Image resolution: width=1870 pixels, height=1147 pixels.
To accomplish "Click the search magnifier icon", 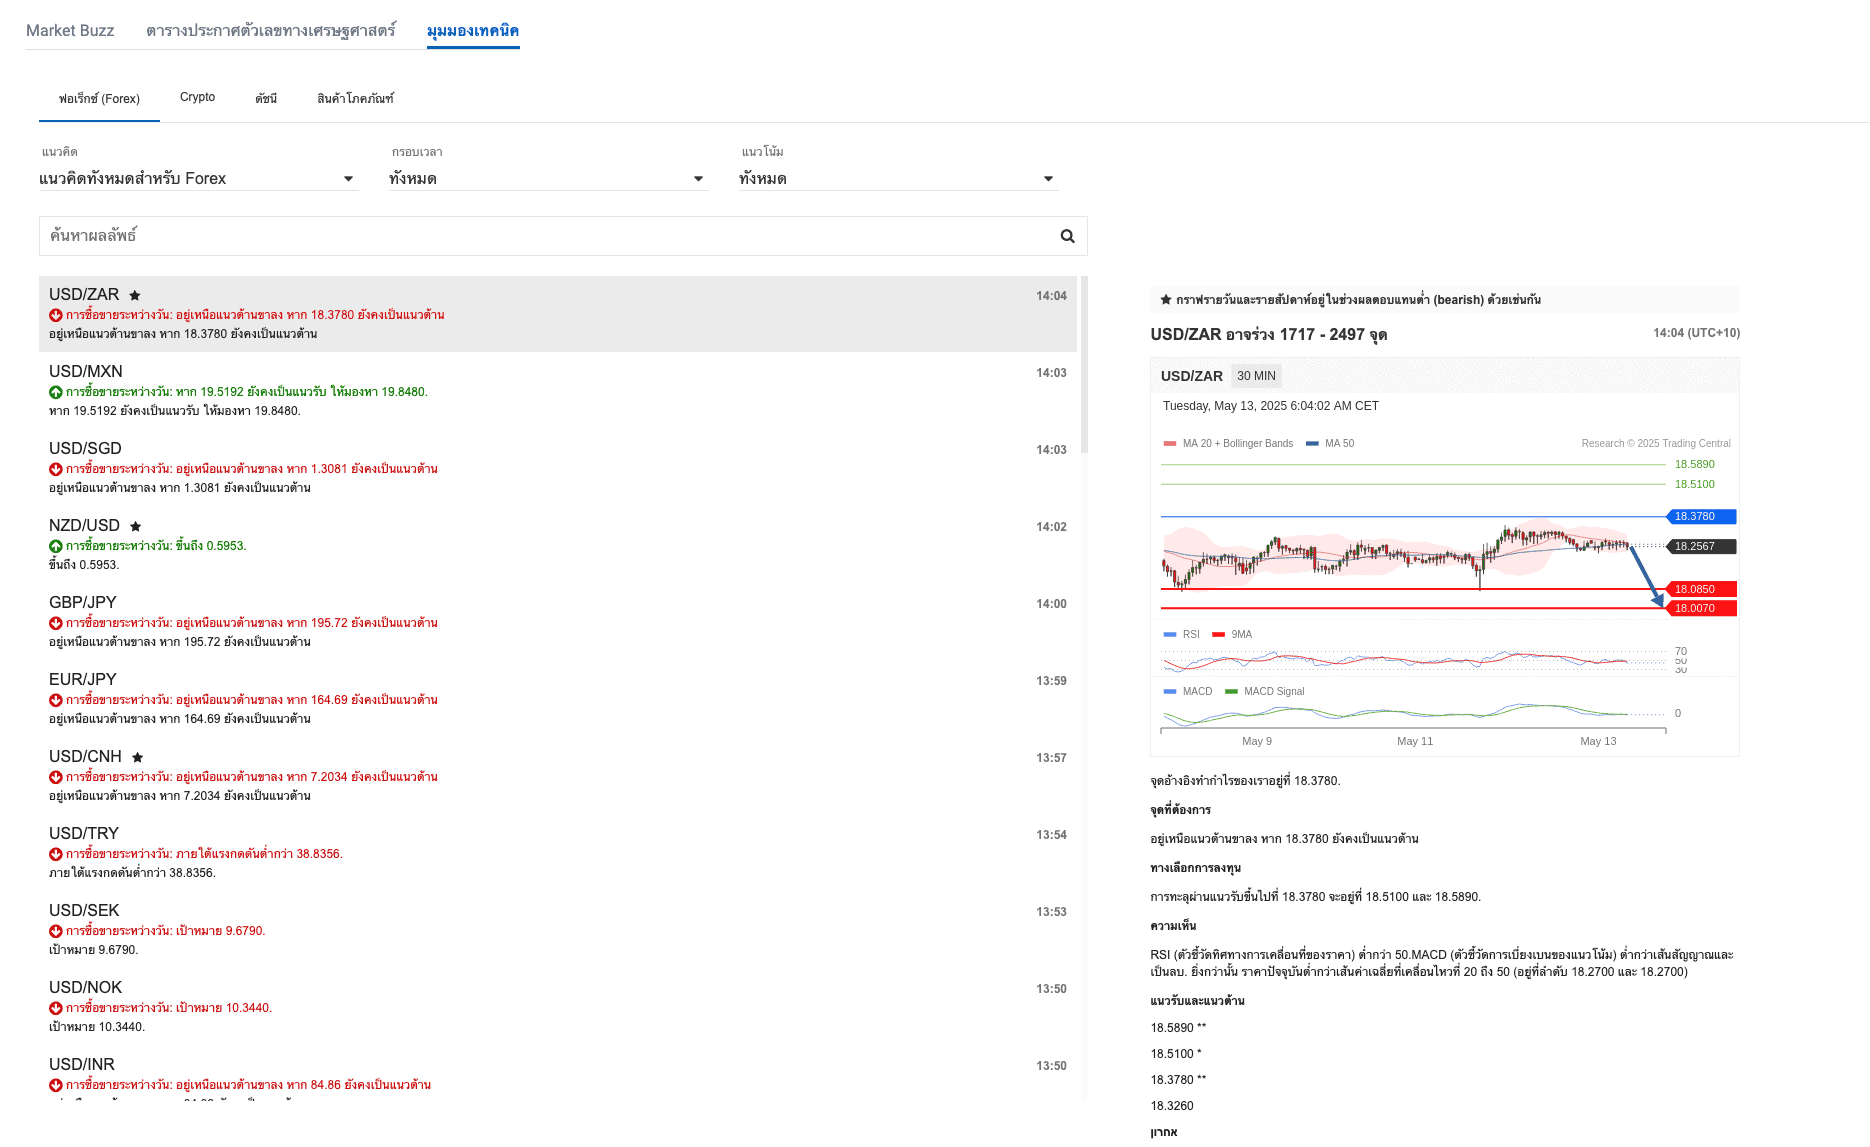I will coord(1067,236).
